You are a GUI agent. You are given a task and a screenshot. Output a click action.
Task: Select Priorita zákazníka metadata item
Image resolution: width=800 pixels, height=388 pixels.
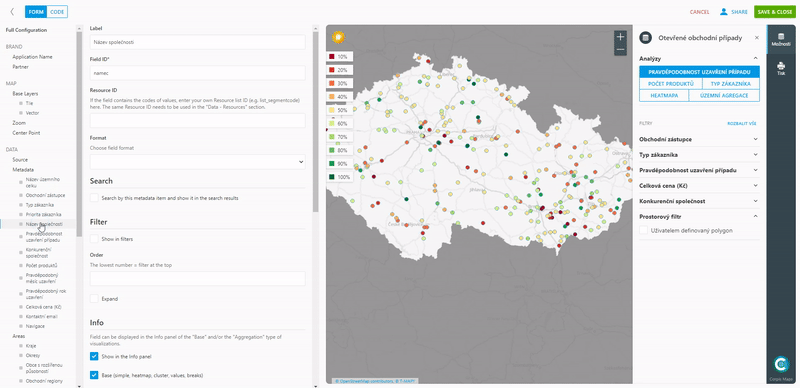(x=43, y=214)
